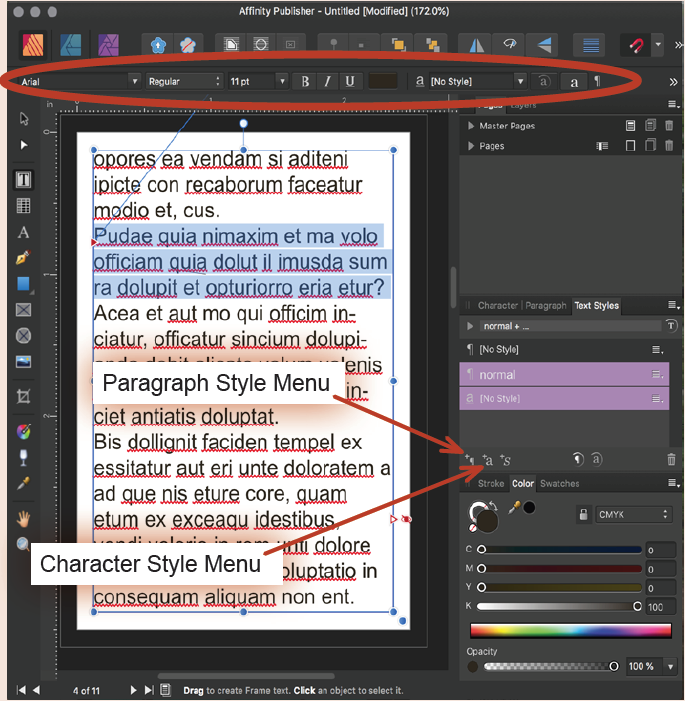Select the Frame Text tool
Screen dimensions: 685x701
point(23,180)
